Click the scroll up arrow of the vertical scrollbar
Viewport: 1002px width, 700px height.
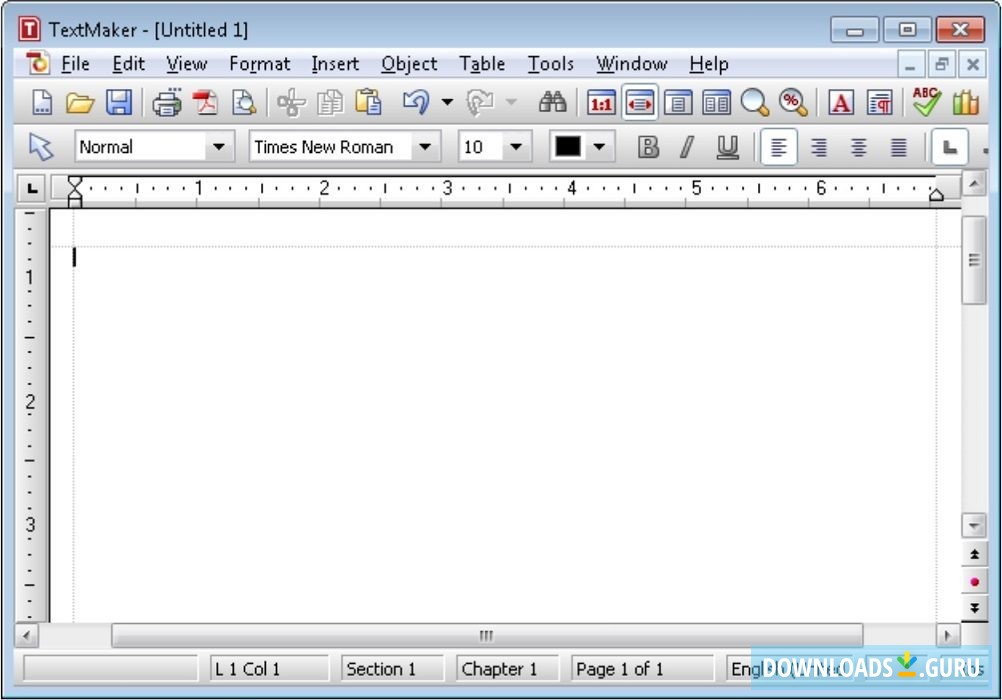click(x=974, y=185)
